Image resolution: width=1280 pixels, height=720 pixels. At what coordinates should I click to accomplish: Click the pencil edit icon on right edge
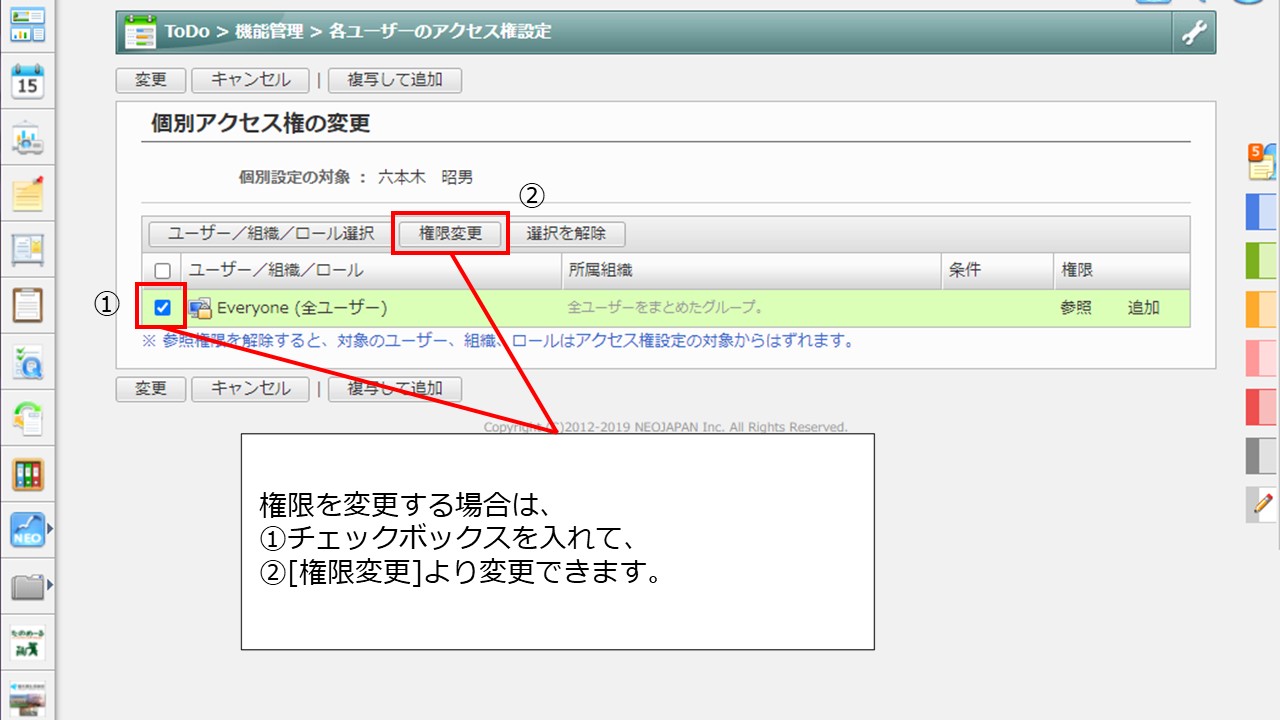coord(1263,504)
